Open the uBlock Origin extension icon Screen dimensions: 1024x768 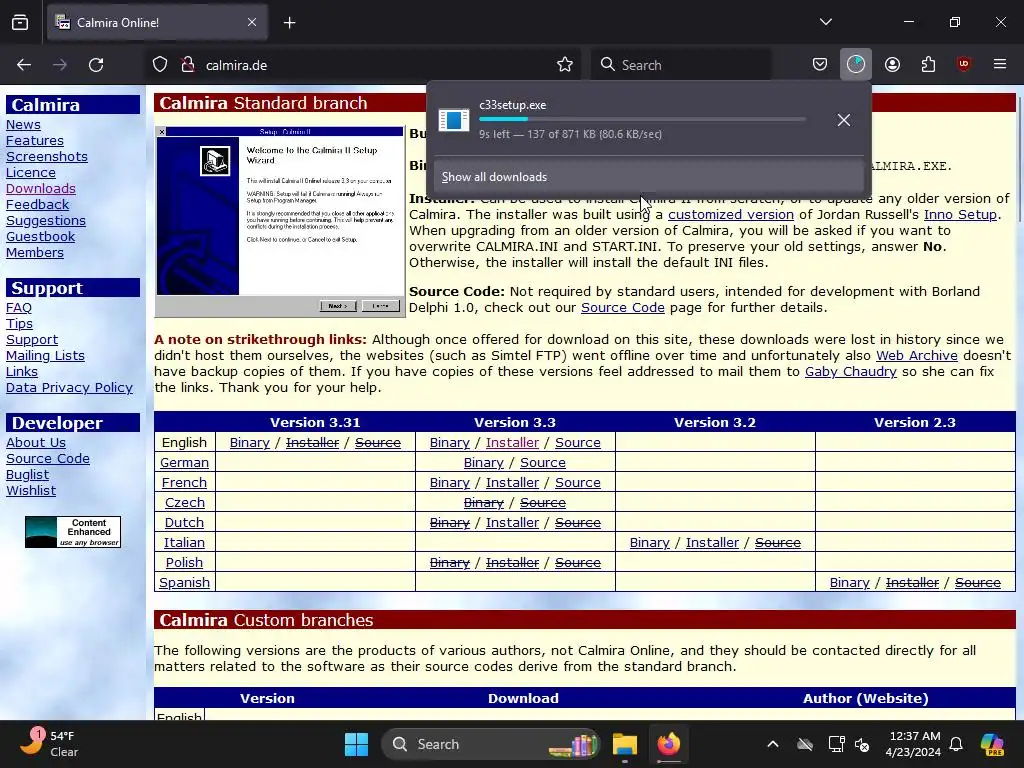[x=964, y=65]
